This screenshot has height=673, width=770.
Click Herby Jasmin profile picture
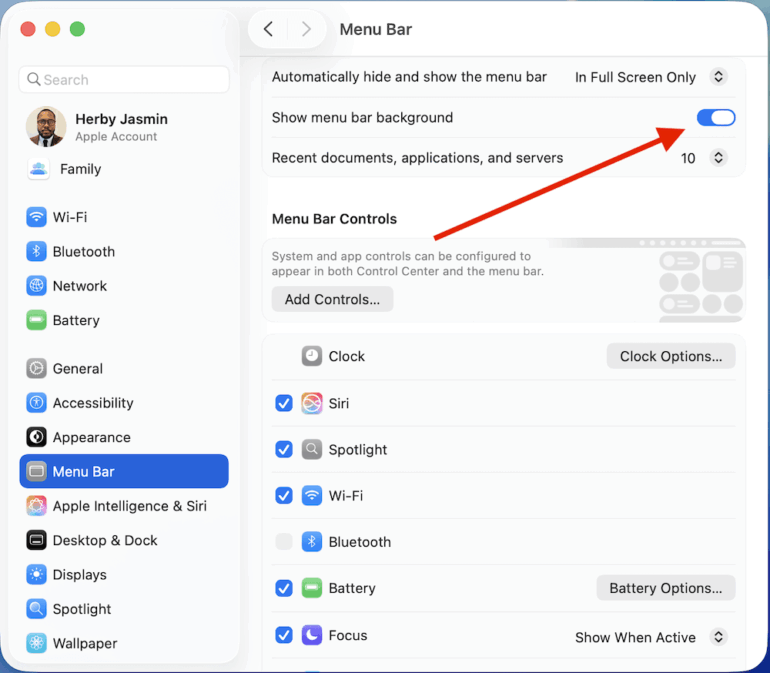[46, 127]
